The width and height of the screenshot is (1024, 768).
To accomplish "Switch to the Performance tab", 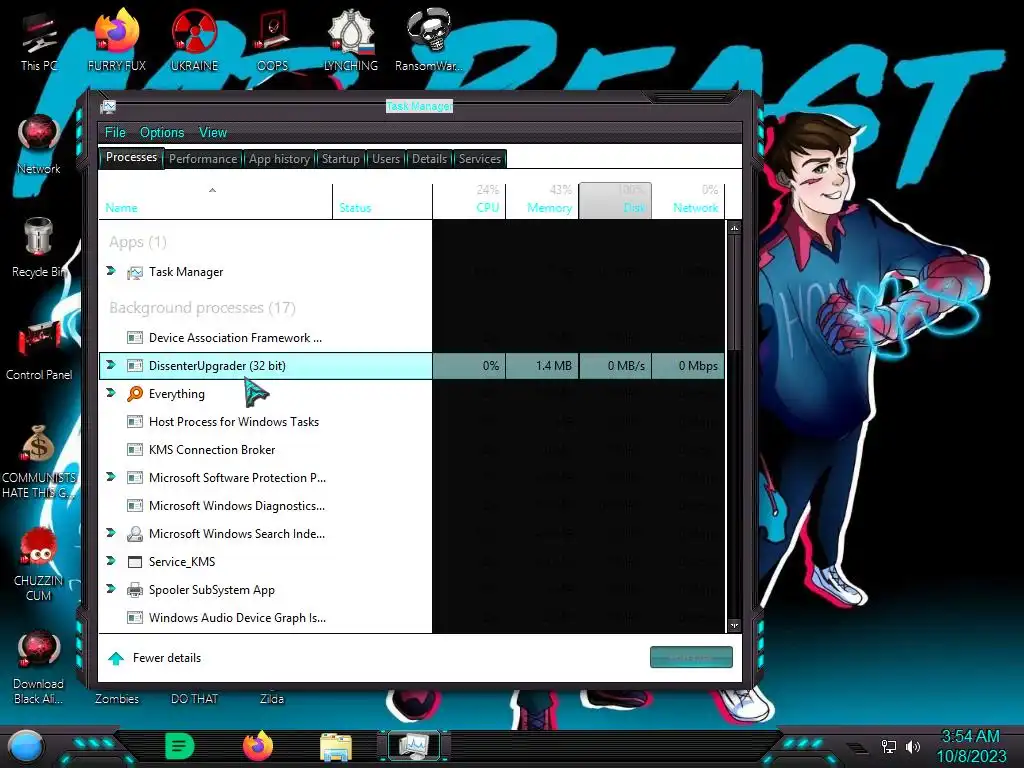I will pos(203,159).
